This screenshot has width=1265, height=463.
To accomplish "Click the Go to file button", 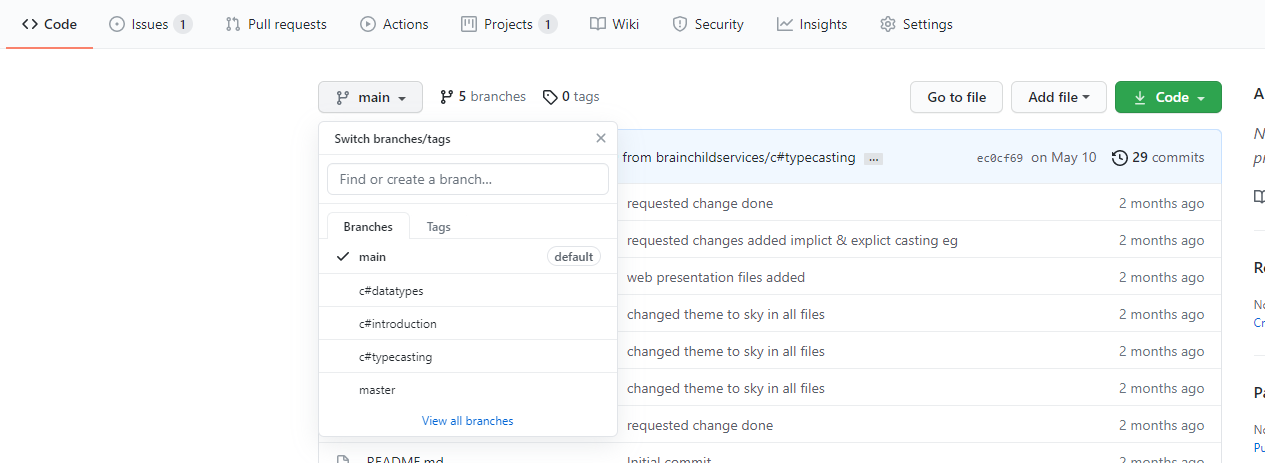I will (956, 97).
